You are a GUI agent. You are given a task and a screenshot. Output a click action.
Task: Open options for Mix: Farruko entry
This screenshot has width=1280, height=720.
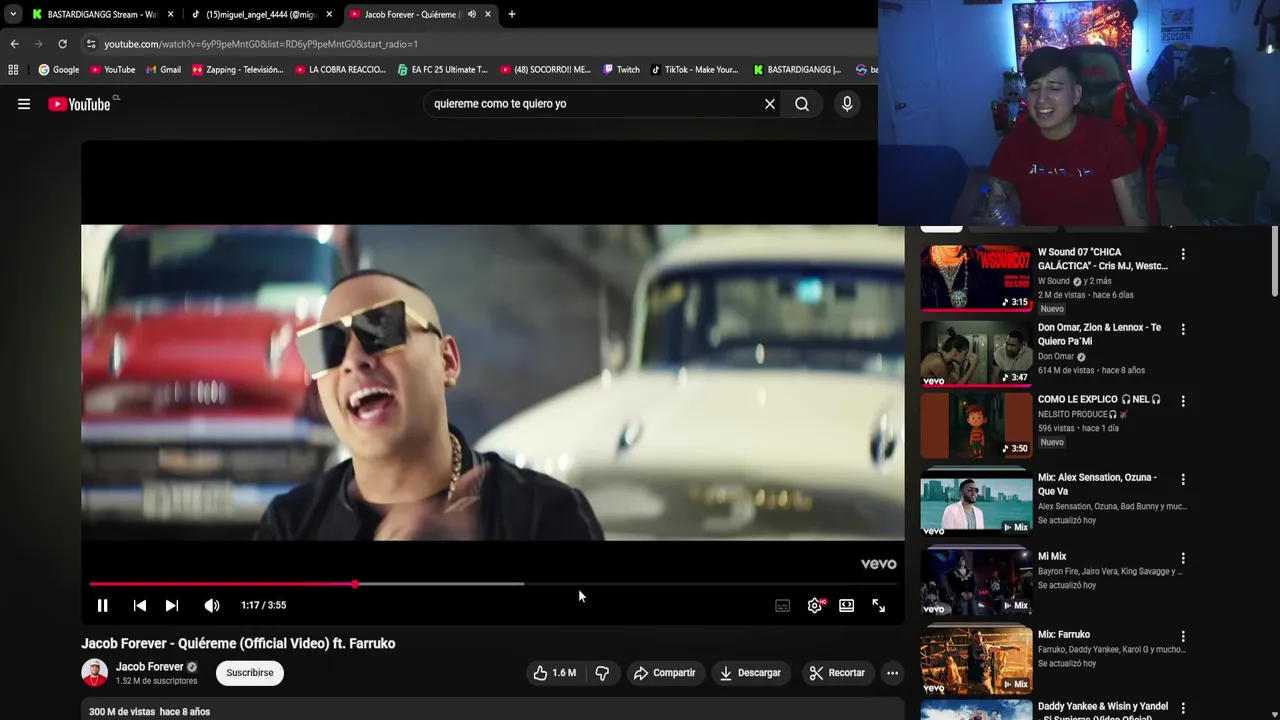coord(1183,636)
